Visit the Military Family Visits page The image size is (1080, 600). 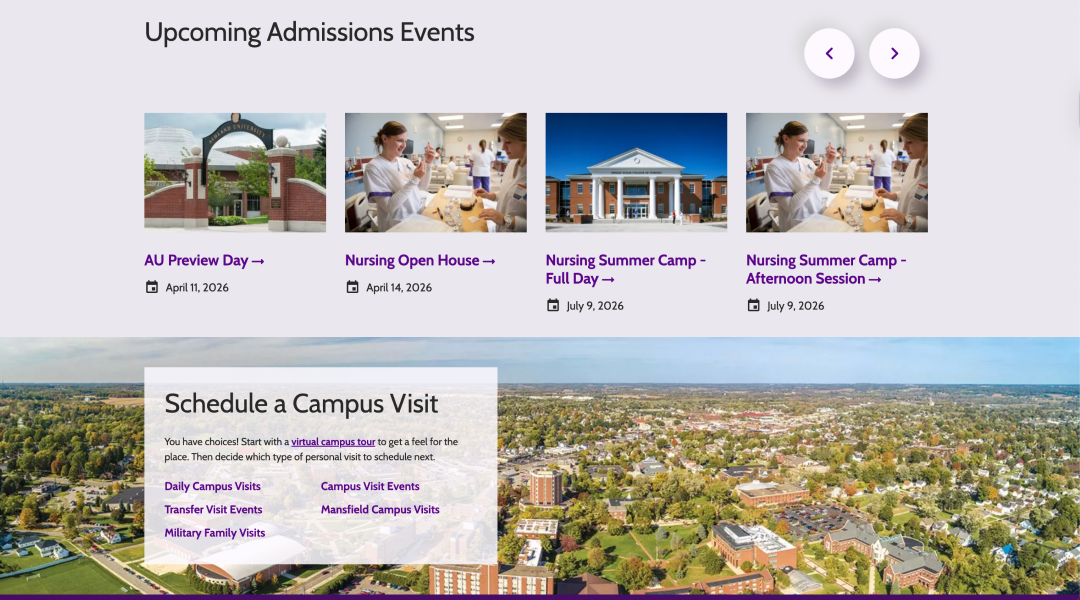(x=215, y=534)
